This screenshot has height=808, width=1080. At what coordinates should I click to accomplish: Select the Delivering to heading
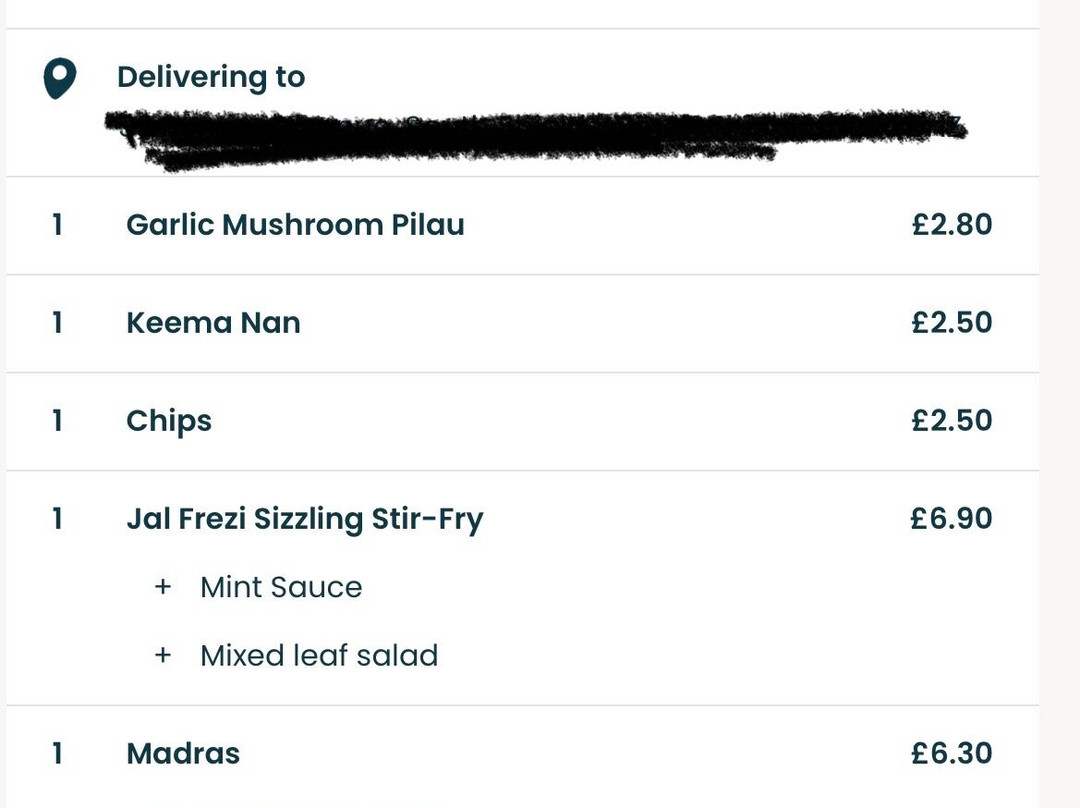(x=211, y=76)
